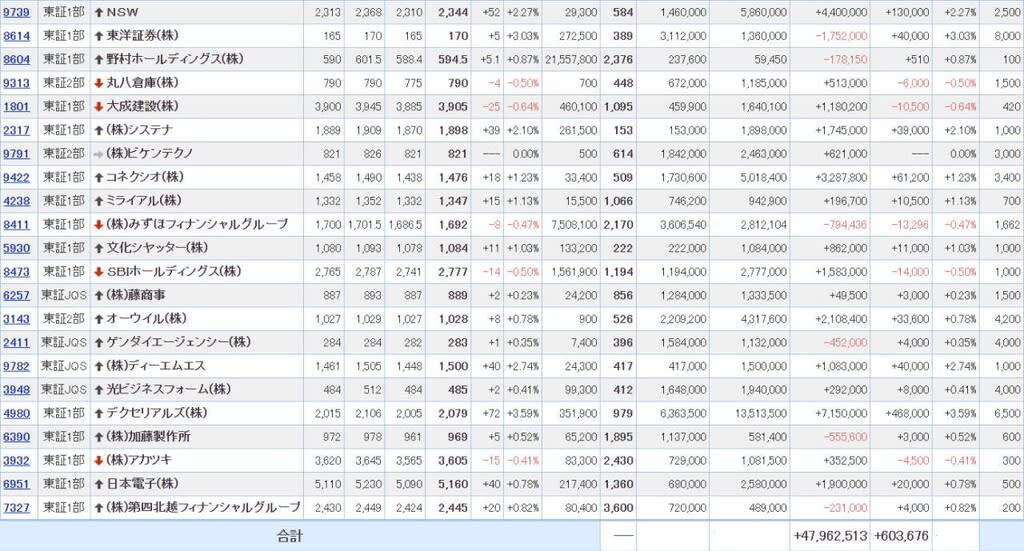Image resolution: width=1024 pixels, height=551 pixels.
Task: Click the down arrow beside 丸八倉庫(株)
Action: (x=99, y=83)
